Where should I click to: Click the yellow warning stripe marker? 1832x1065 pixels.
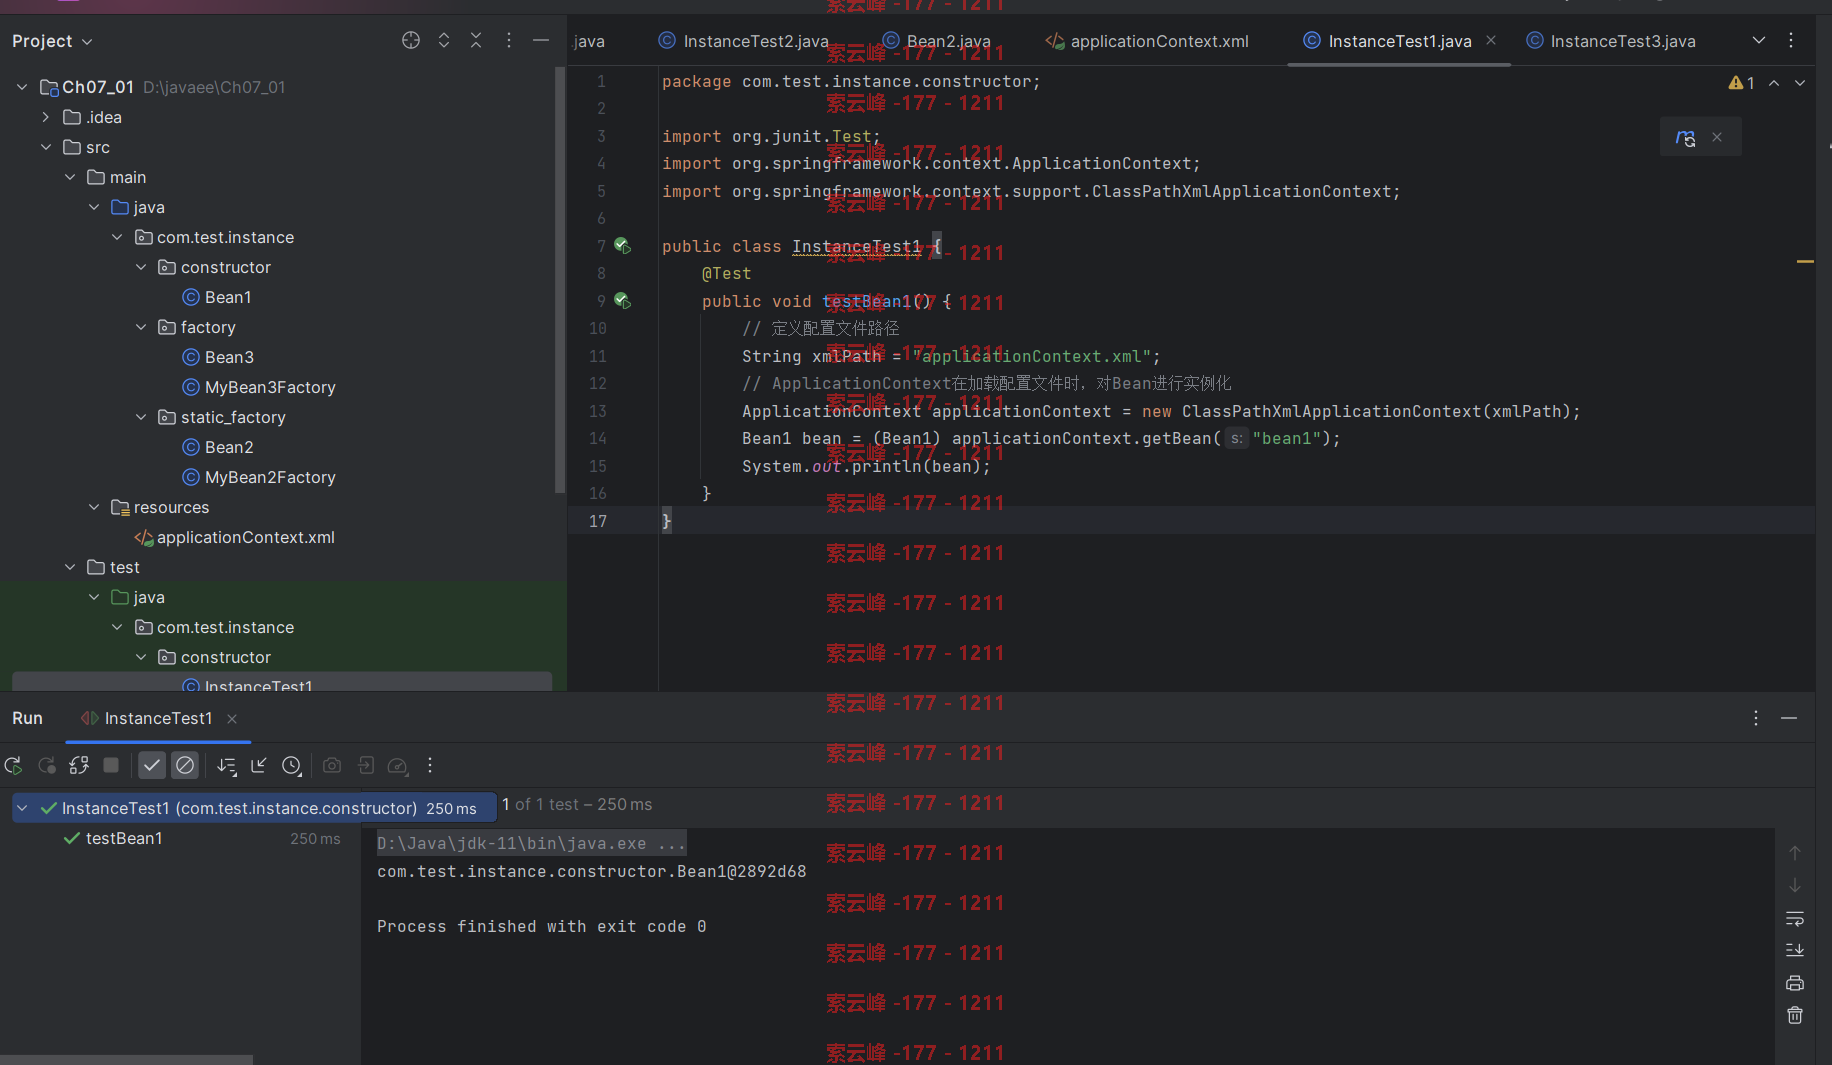coord(1805,261)
